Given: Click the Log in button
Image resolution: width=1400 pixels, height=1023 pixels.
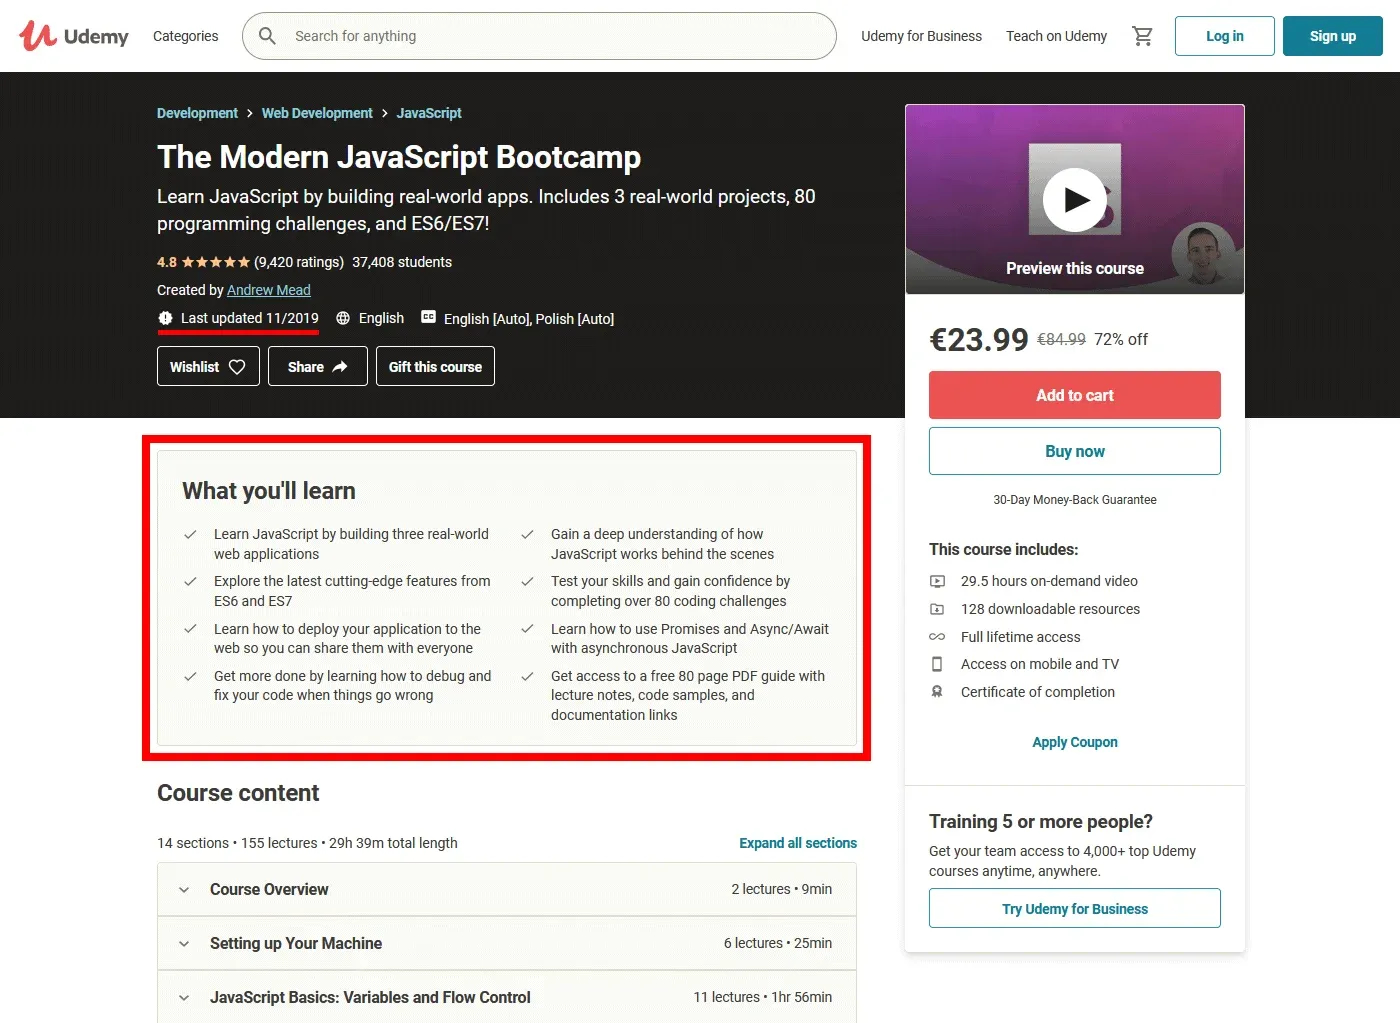Looking at the screenshot, I should pyautogui.click(x=1225, y=36).
